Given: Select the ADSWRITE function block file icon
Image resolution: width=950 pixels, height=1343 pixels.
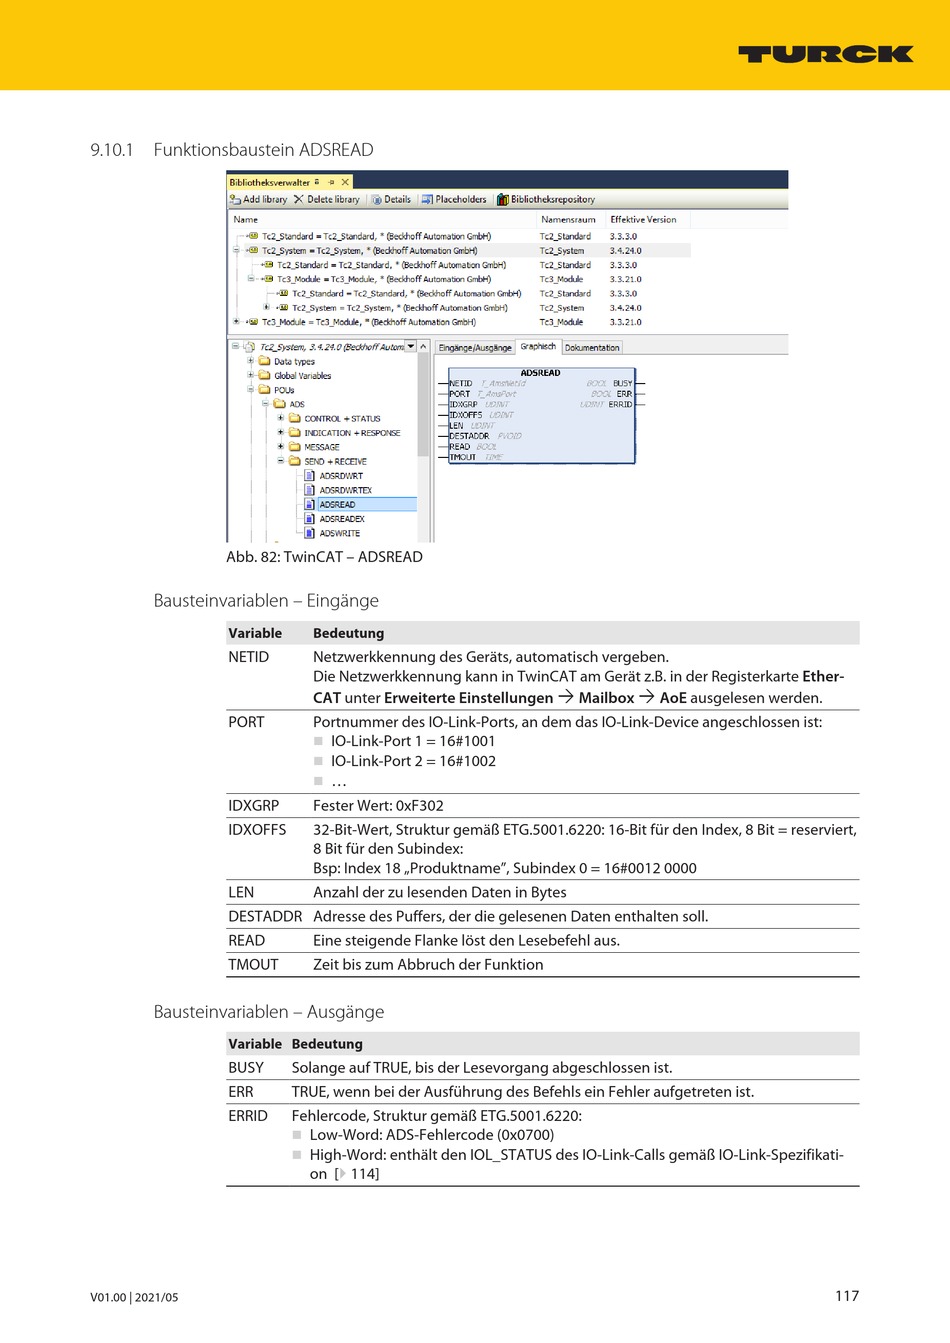Looking at the screenshot, I should pos(310,533).
